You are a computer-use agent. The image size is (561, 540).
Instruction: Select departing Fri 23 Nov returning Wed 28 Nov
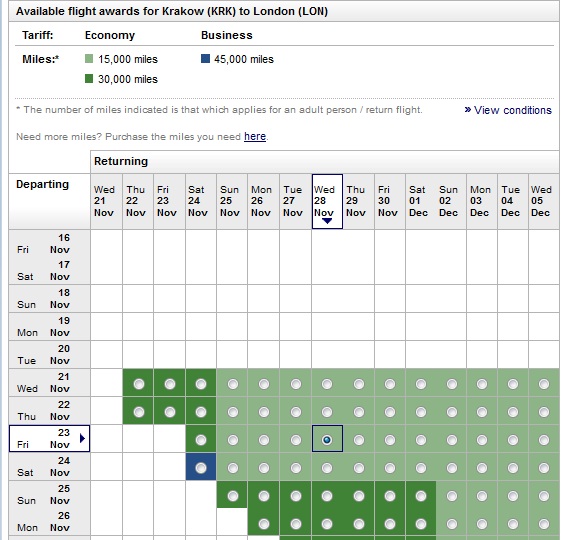click(327, 440)
